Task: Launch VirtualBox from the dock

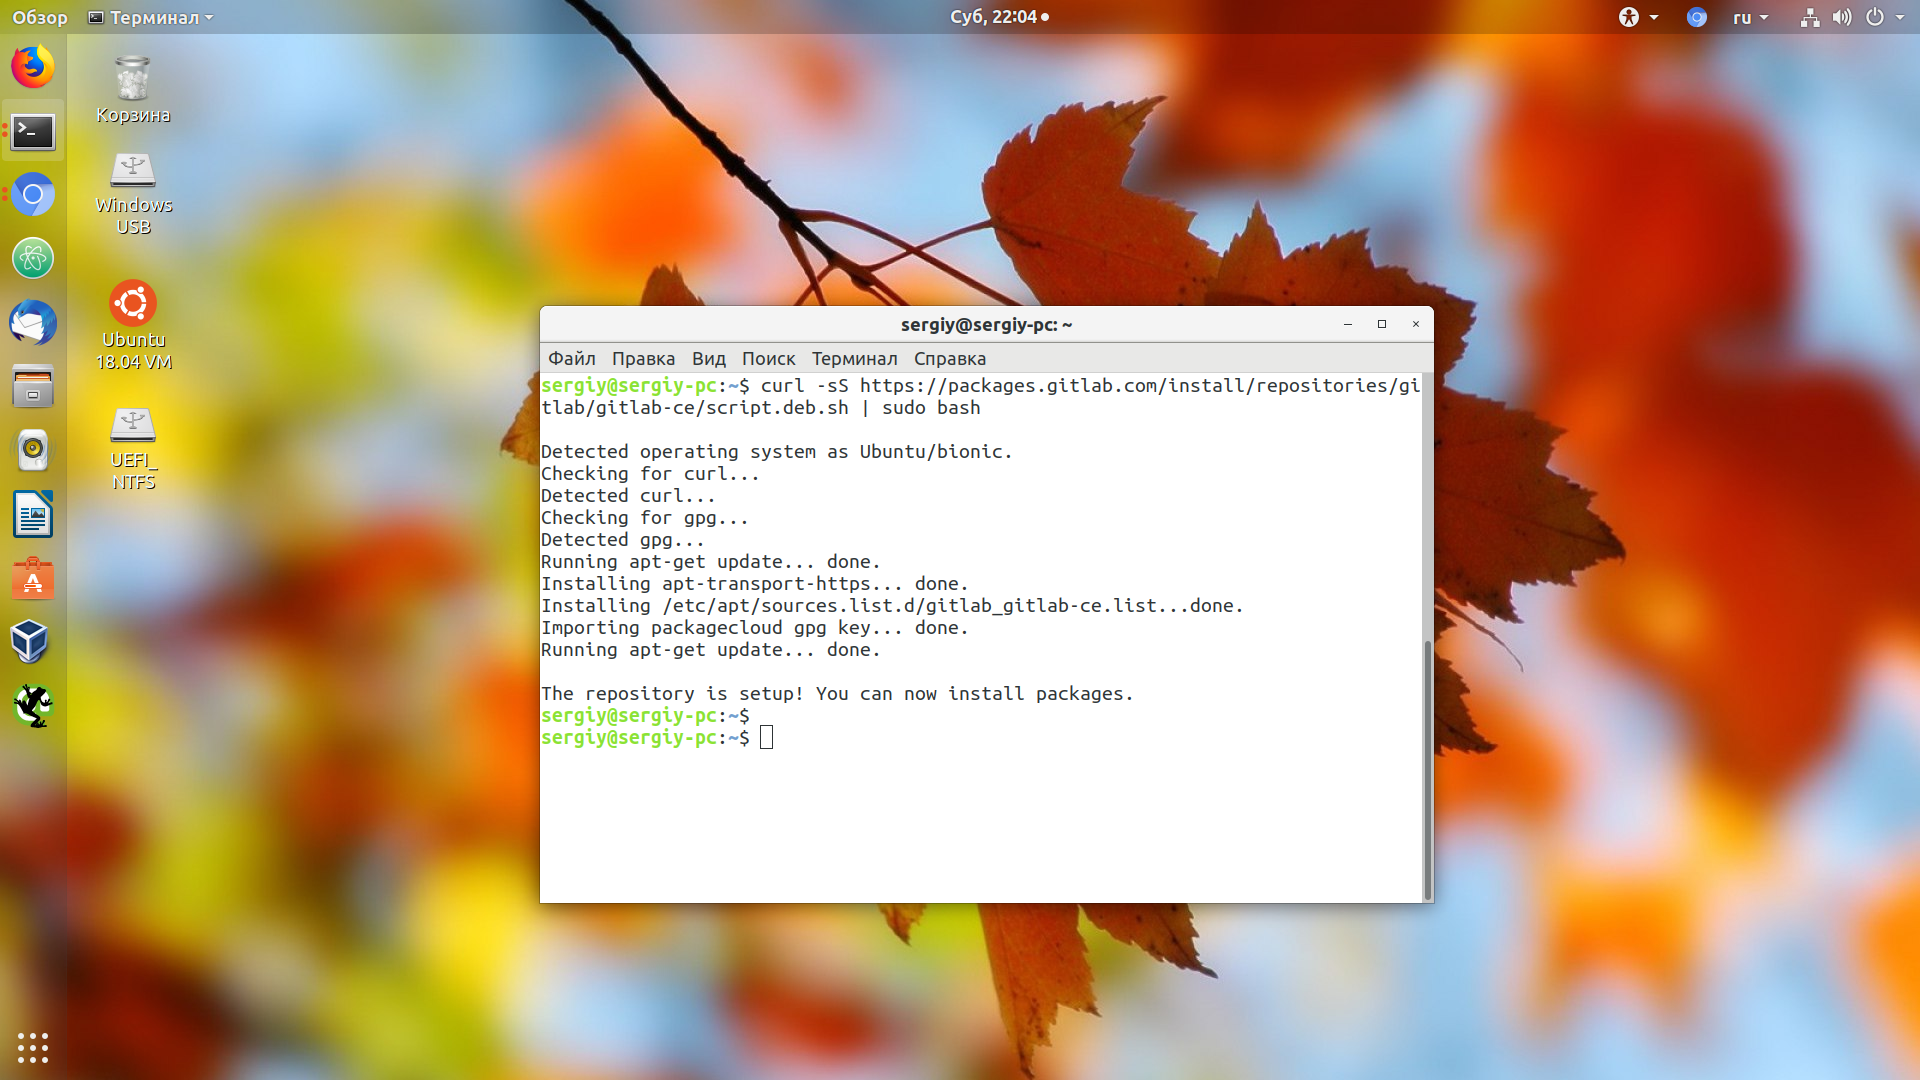Action: (33, 642)
